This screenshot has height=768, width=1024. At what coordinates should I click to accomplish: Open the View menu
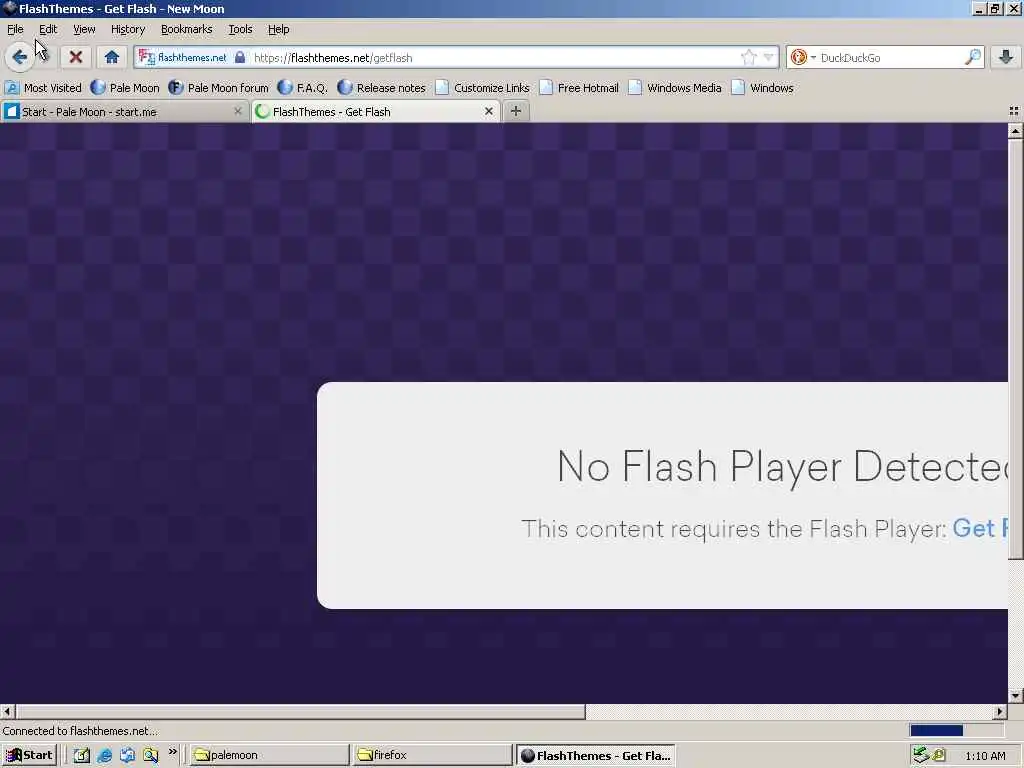84,29
